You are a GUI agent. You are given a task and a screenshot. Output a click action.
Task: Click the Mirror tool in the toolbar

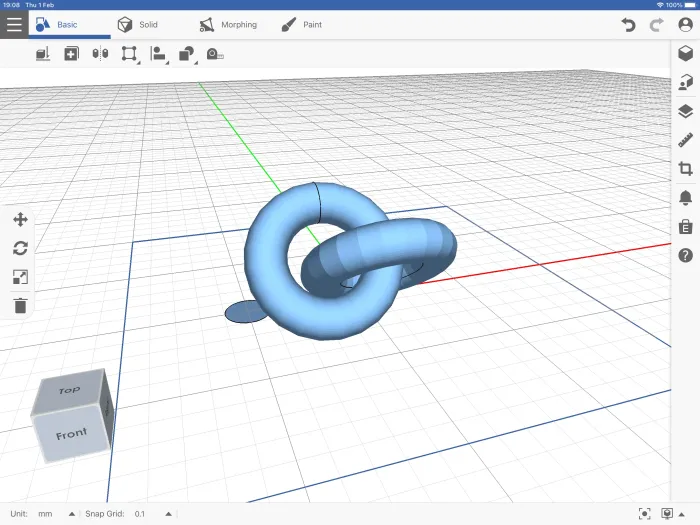99,54
